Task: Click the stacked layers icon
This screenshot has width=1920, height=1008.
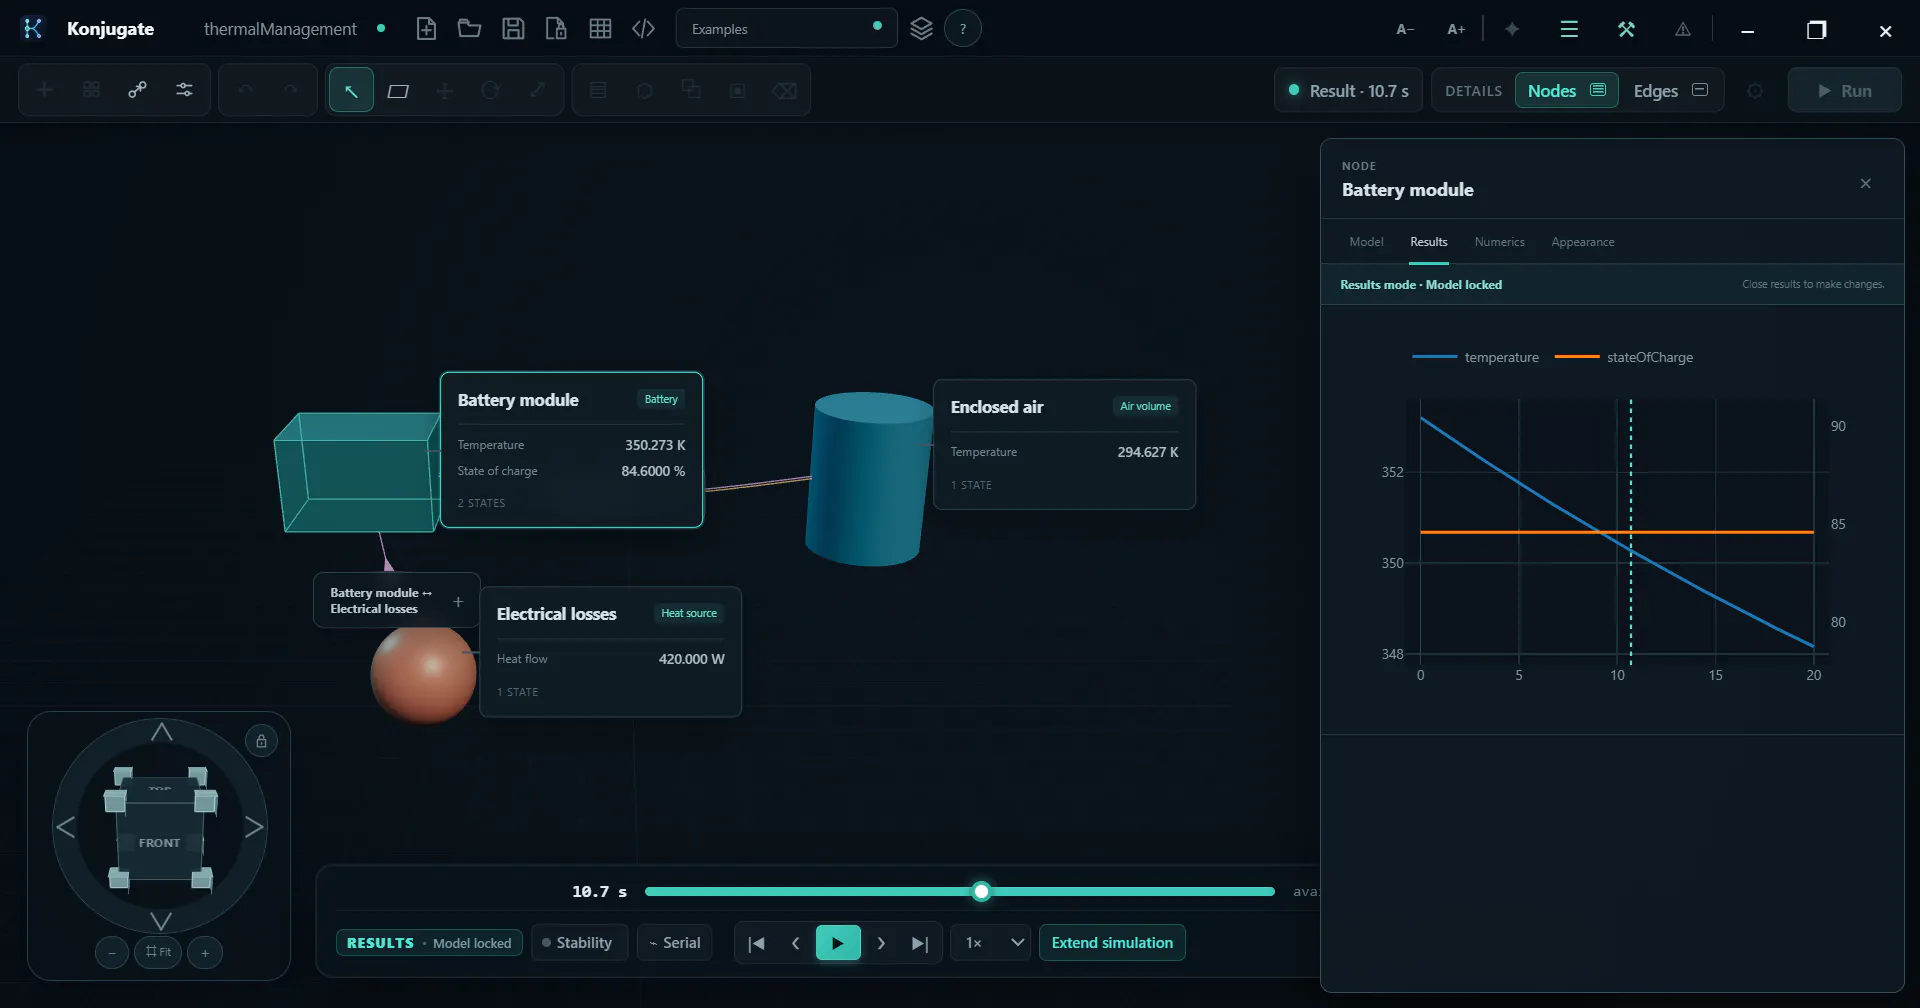Action: tap(921, 29)
